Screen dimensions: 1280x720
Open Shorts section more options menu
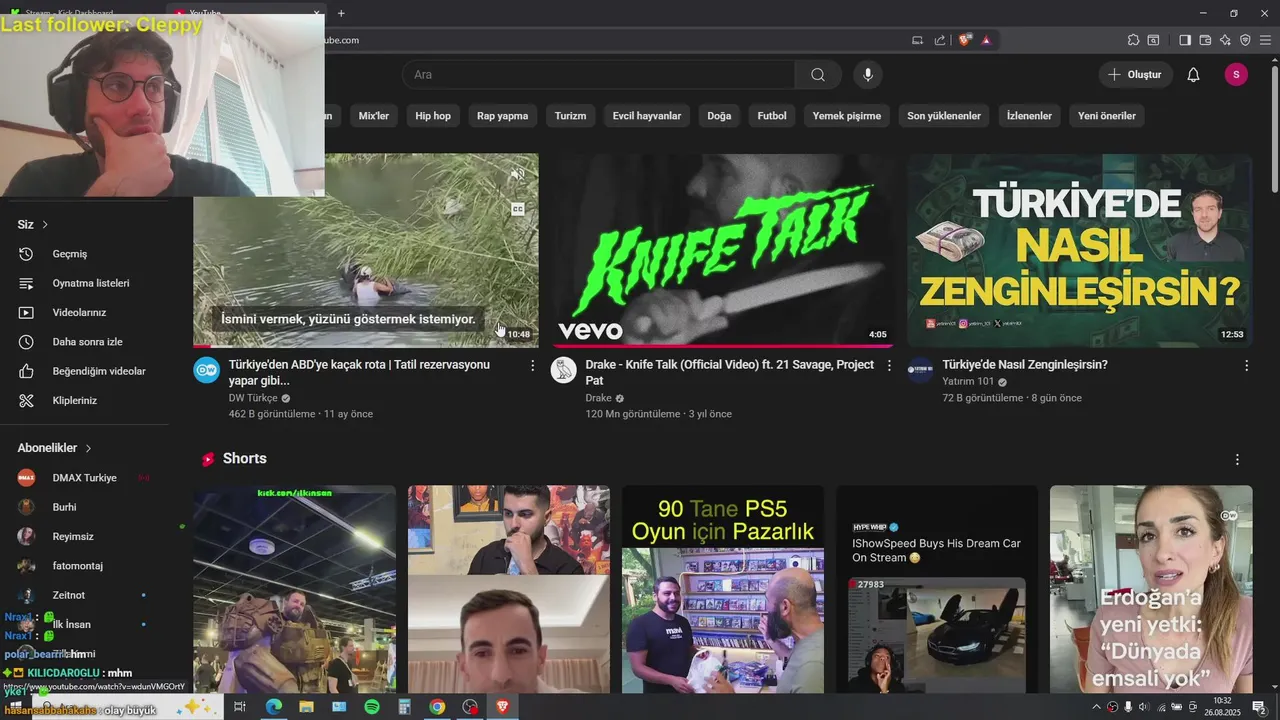pos(1237,459)
